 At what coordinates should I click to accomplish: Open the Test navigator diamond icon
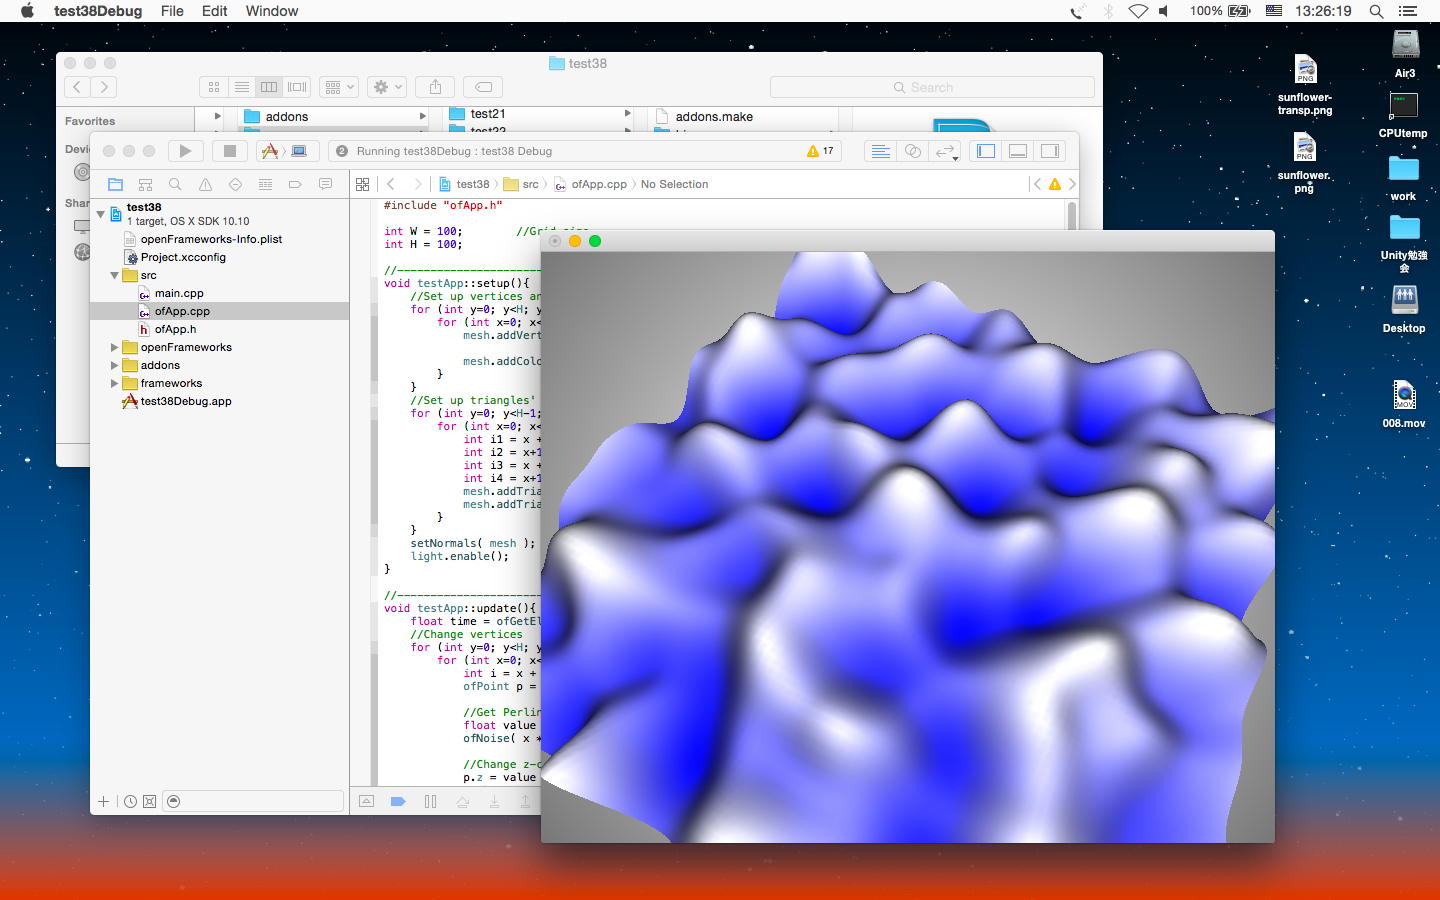[235, 184]
